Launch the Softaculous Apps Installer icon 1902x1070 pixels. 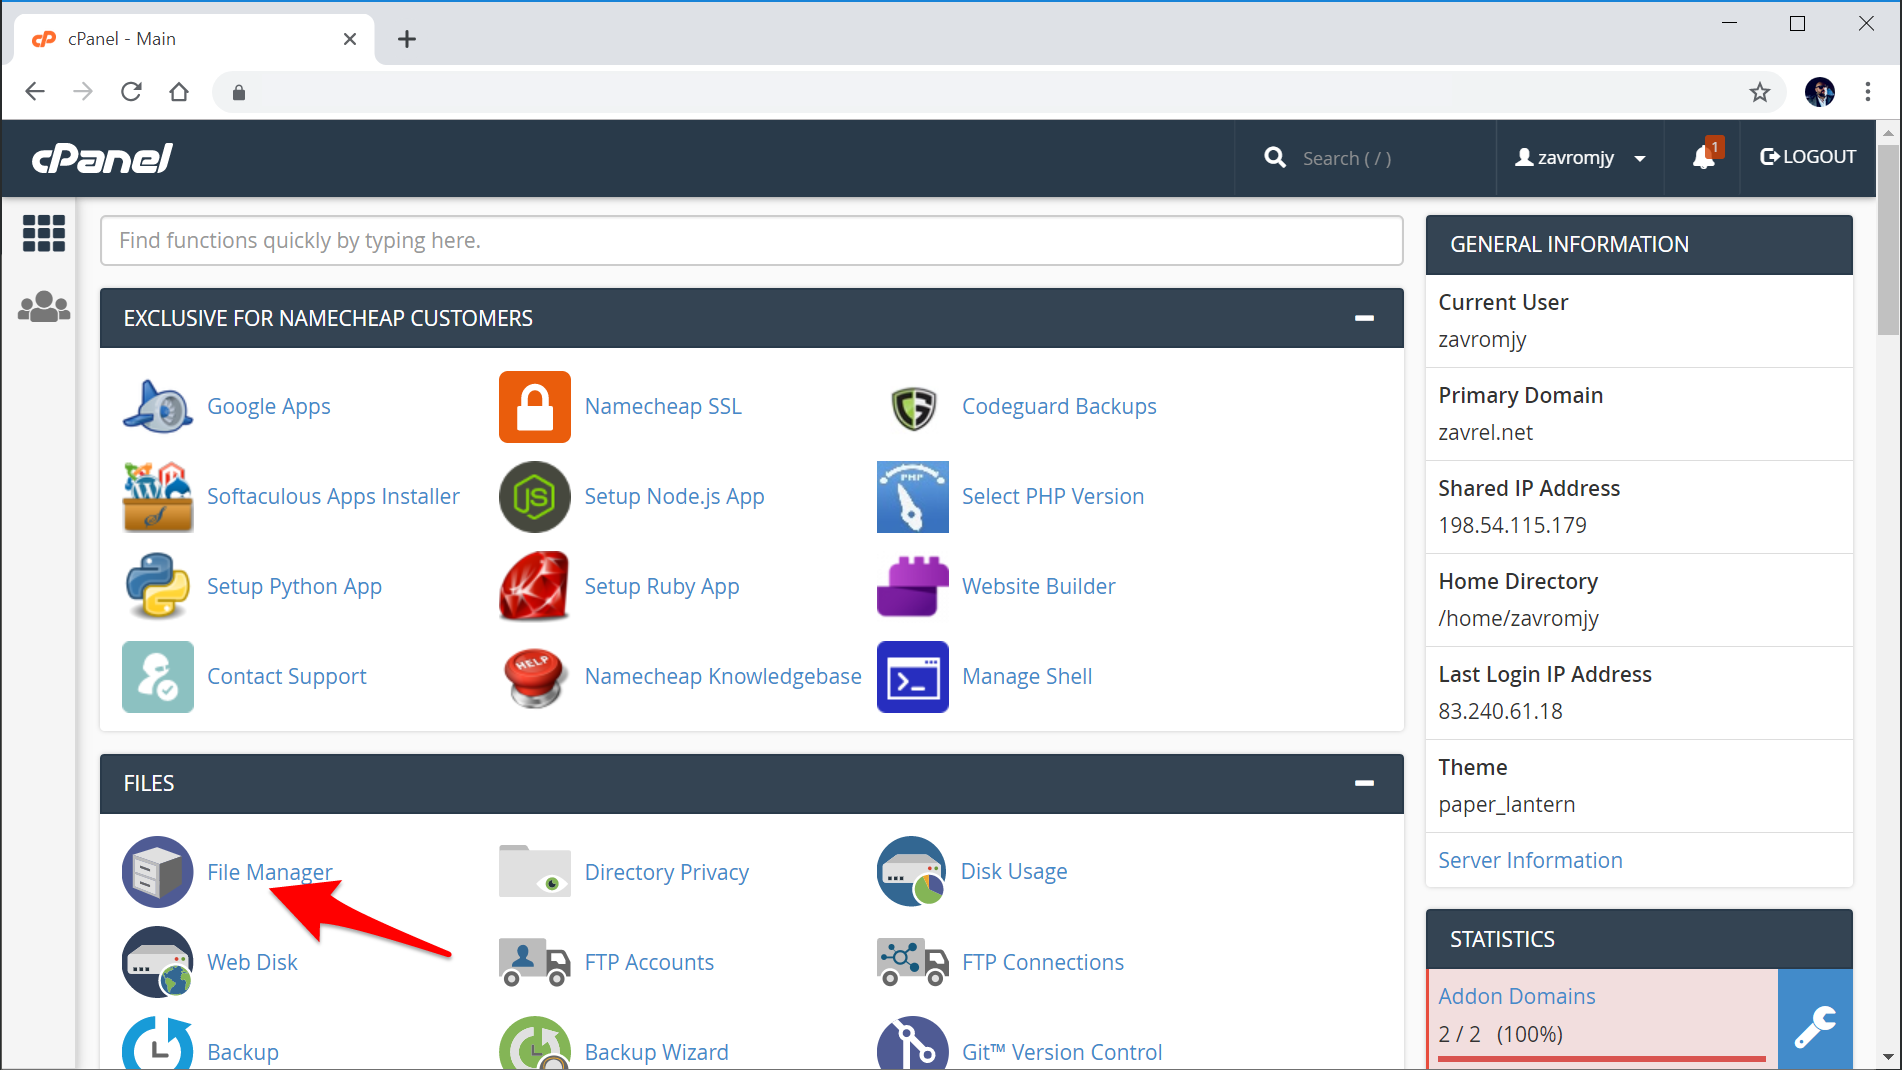(x=158, y=497)
